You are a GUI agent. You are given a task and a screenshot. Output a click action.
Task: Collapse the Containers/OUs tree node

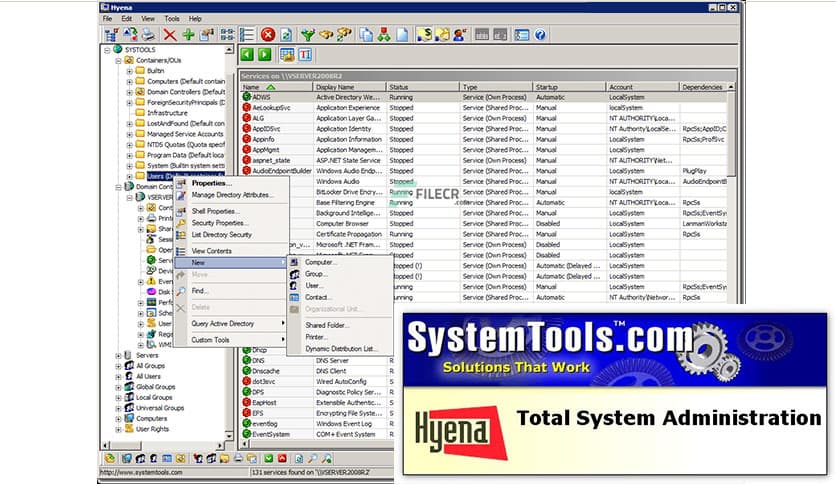[x=118, y=61]
